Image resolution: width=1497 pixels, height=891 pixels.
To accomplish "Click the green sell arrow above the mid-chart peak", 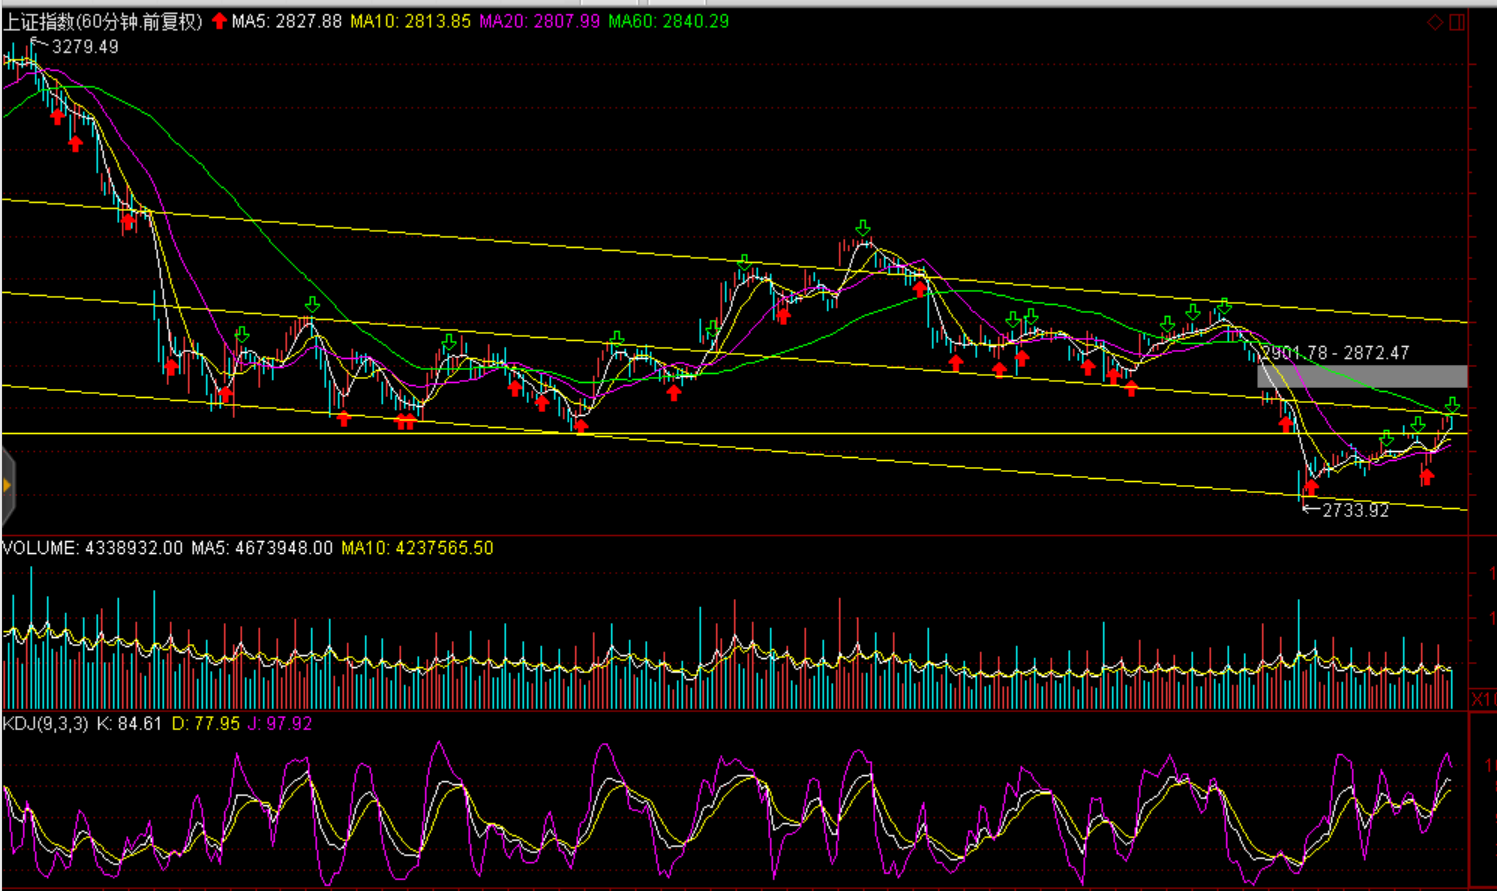I will (863, 229).
